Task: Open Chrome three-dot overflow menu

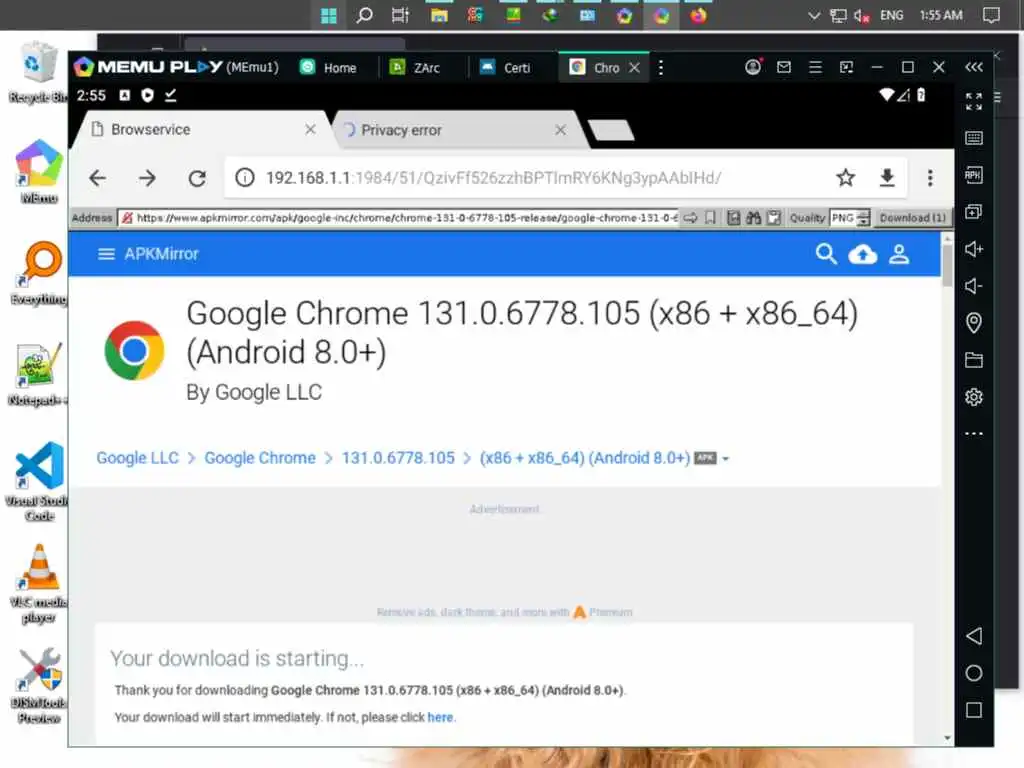Action: [x=930, y=178]
